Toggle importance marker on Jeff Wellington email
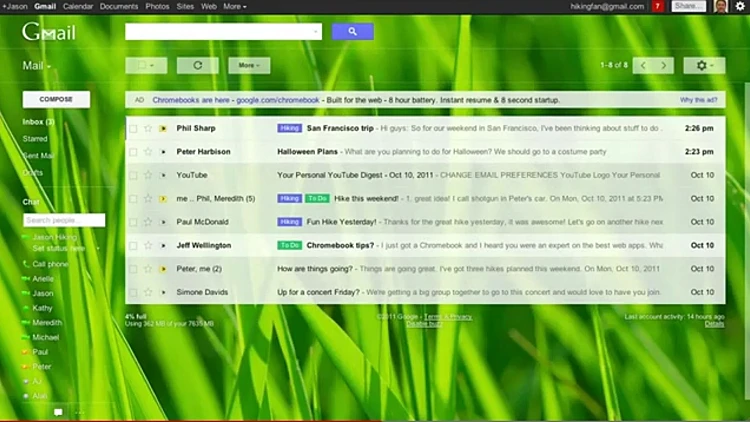750x422 pixels. tap(163, 245)
